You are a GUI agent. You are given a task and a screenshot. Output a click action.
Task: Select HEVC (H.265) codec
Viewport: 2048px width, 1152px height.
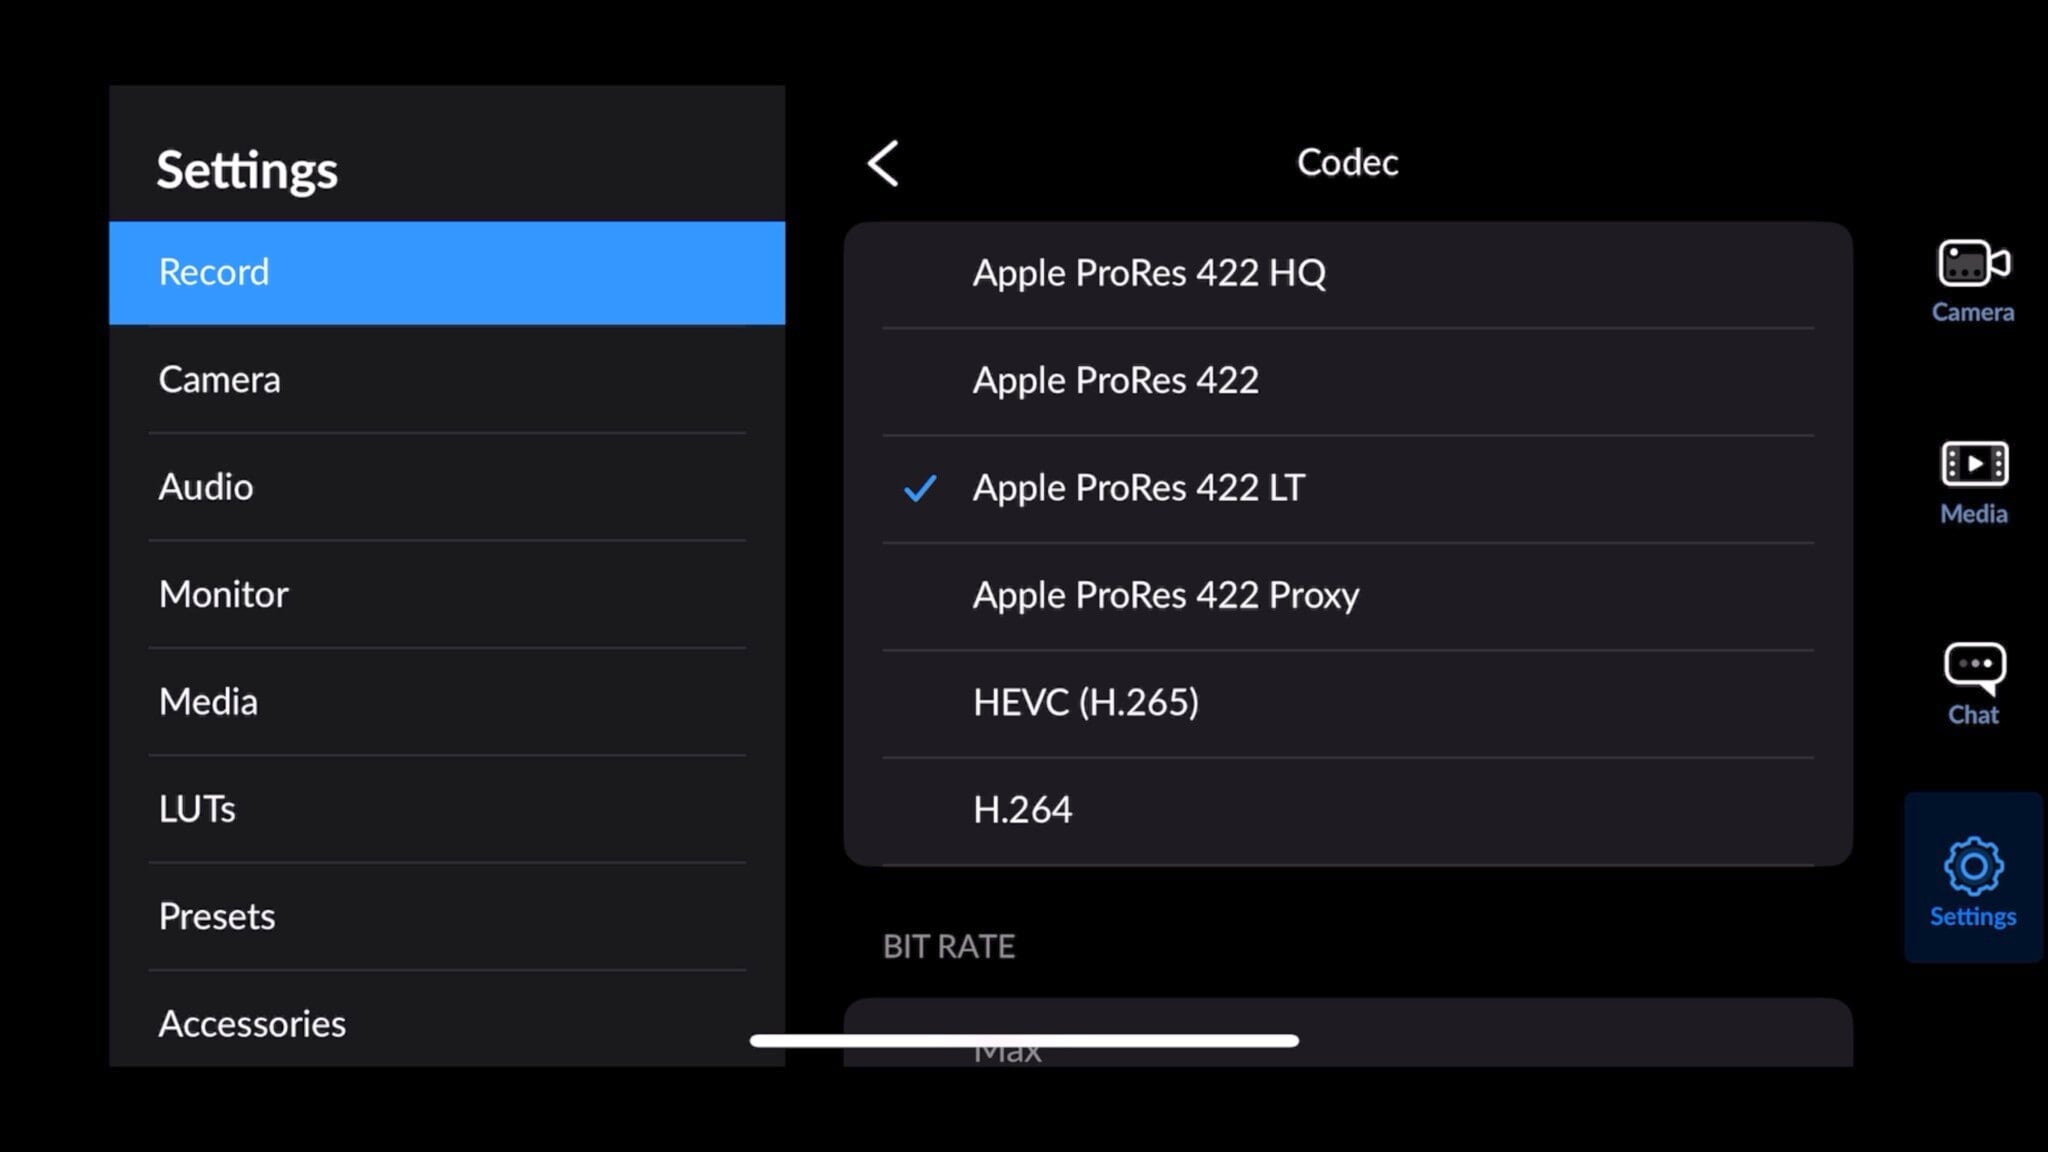tap(1086, 701)
